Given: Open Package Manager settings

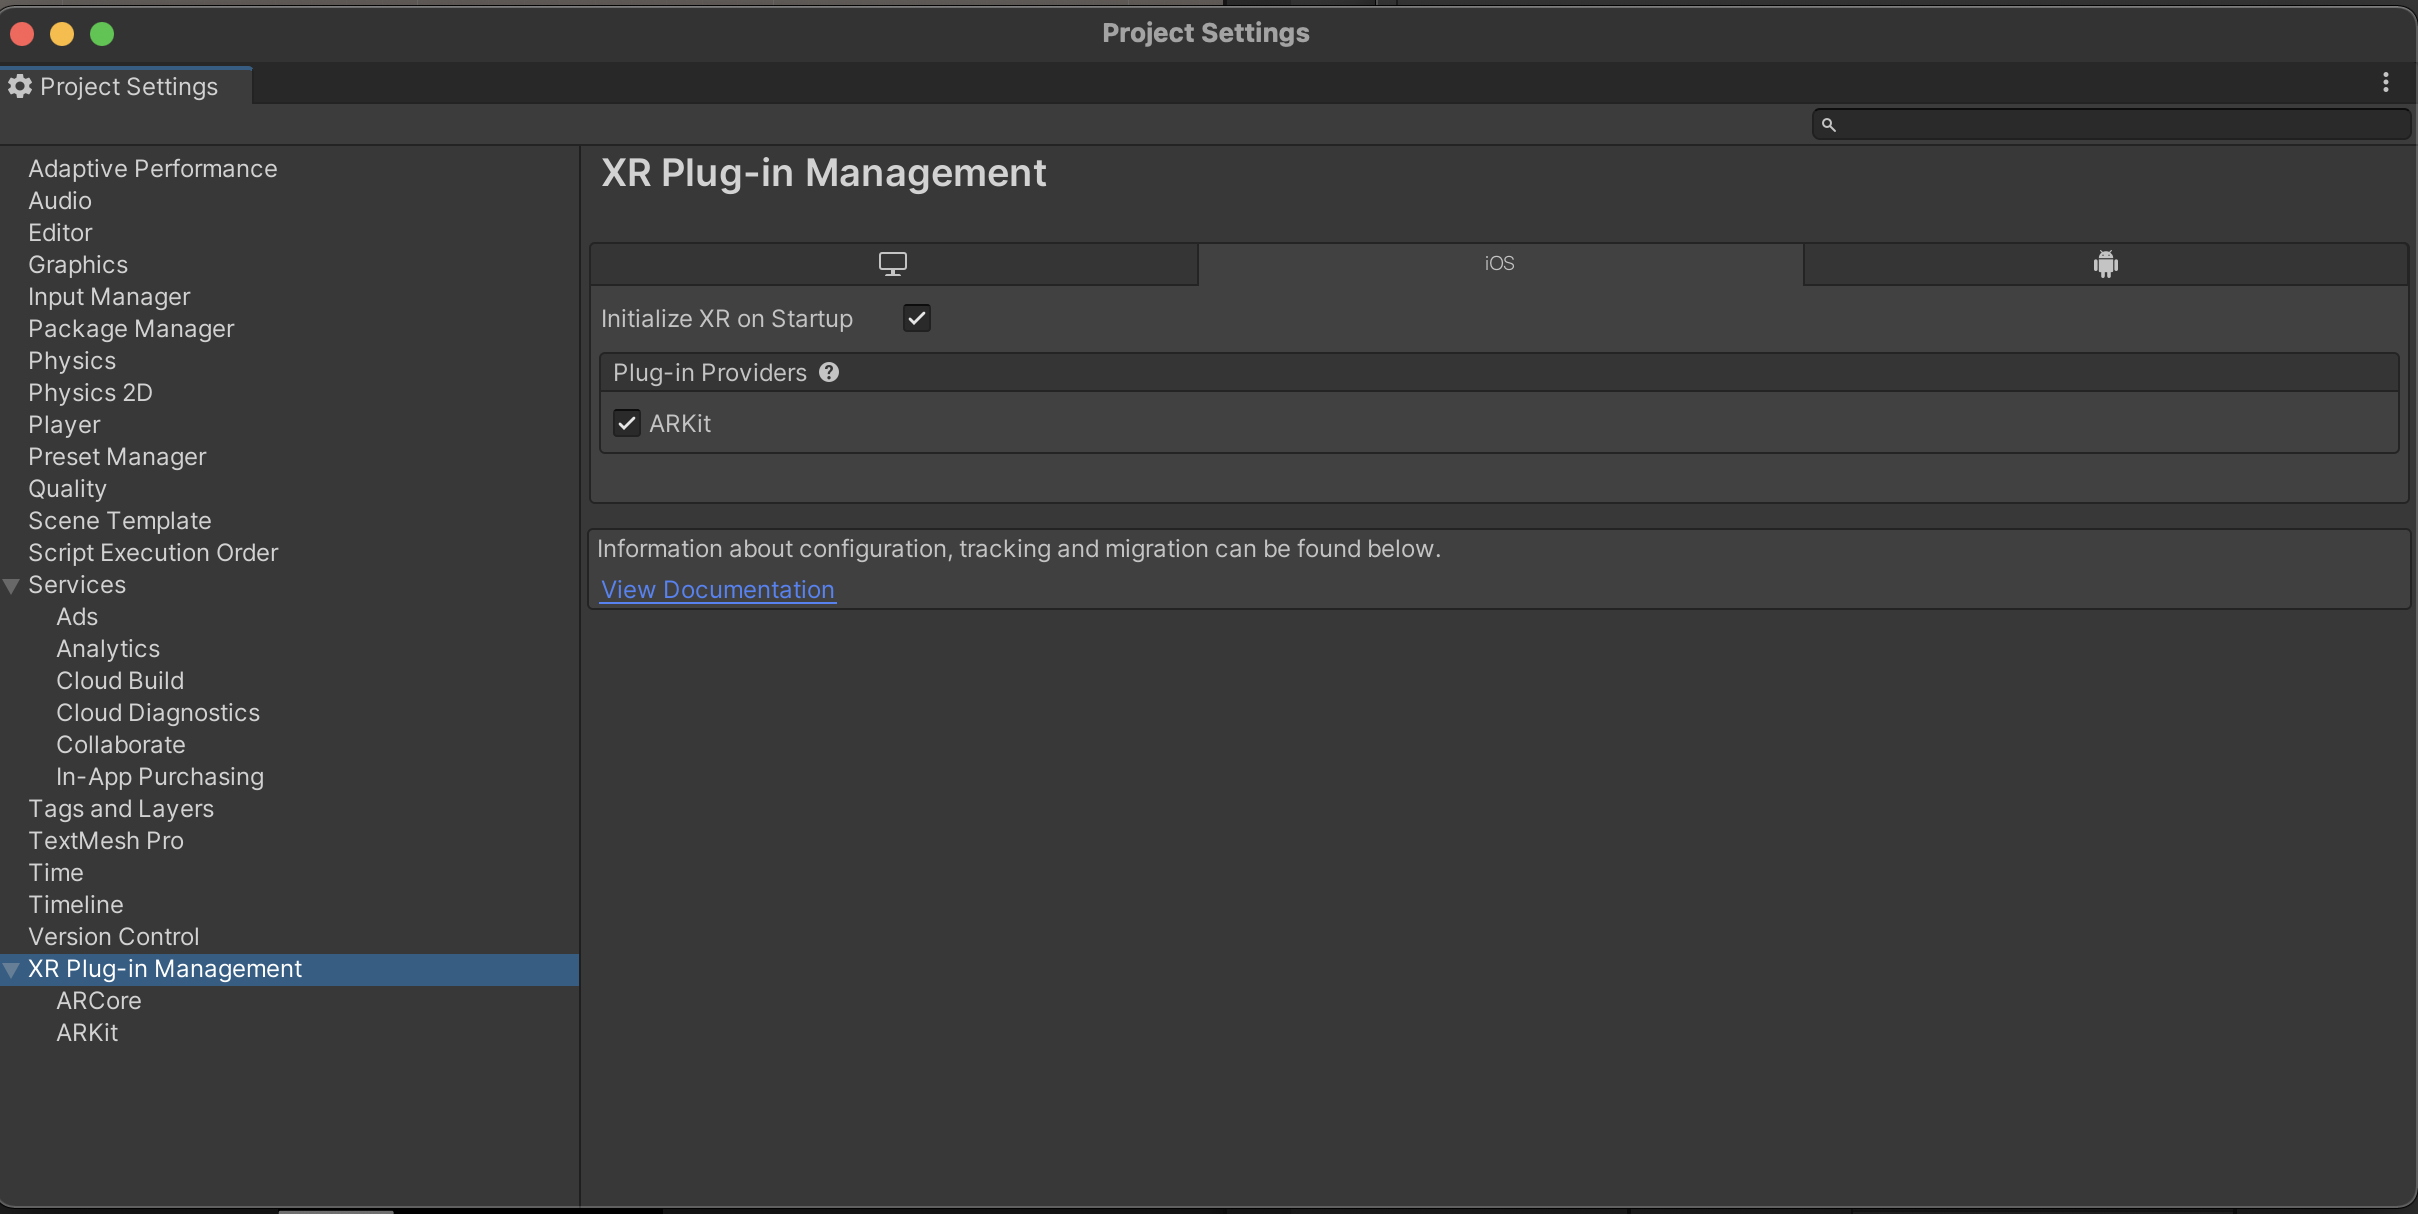Looking at the screenshot, I should [131, 329].
